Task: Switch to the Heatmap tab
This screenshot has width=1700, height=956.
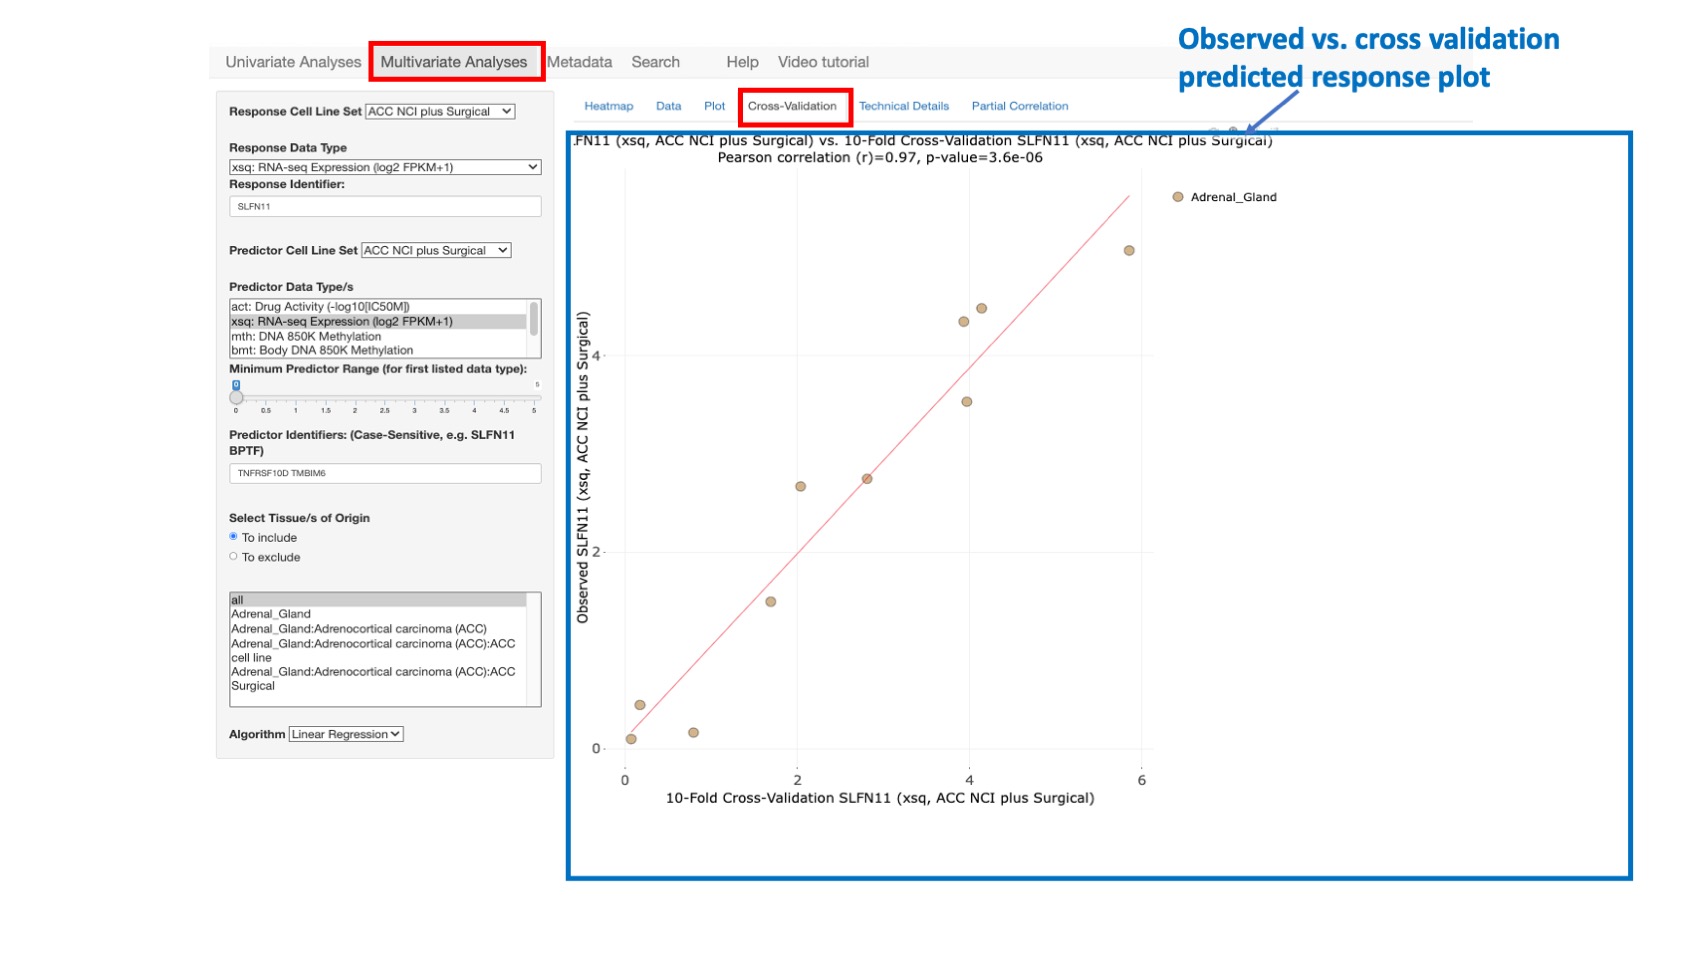Action: tap(608, 105)
